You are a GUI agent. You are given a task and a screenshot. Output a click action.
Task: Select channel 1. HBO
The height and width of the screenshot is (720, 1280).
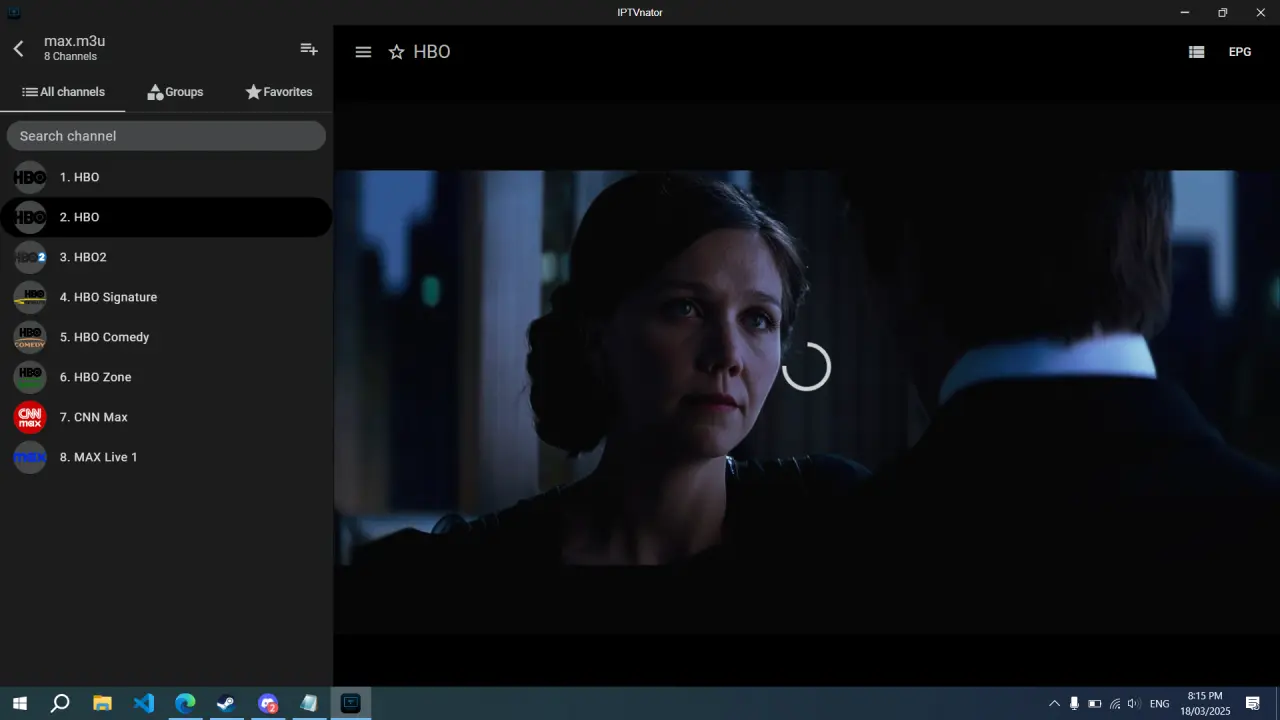coord(166,177)
